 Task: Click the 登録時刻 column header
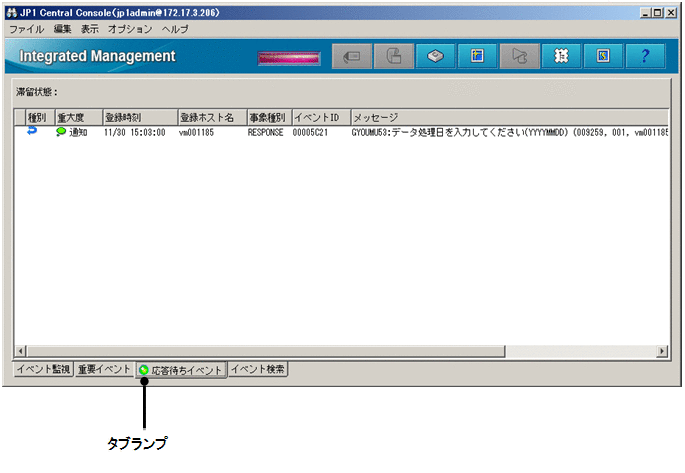141,117
